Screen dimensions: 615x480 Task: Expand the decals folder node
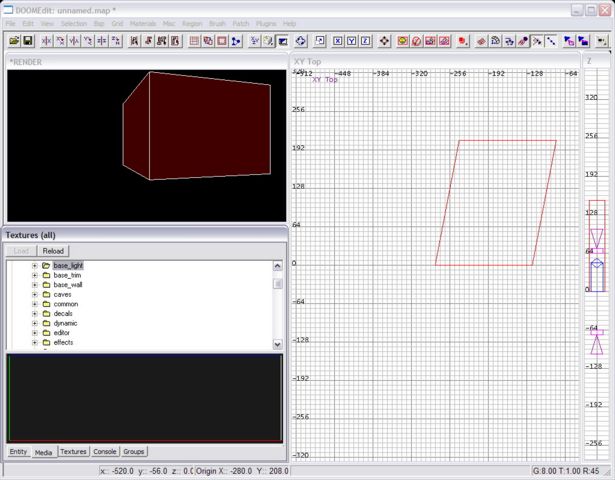pyautogui.click(x=35, y=314)
